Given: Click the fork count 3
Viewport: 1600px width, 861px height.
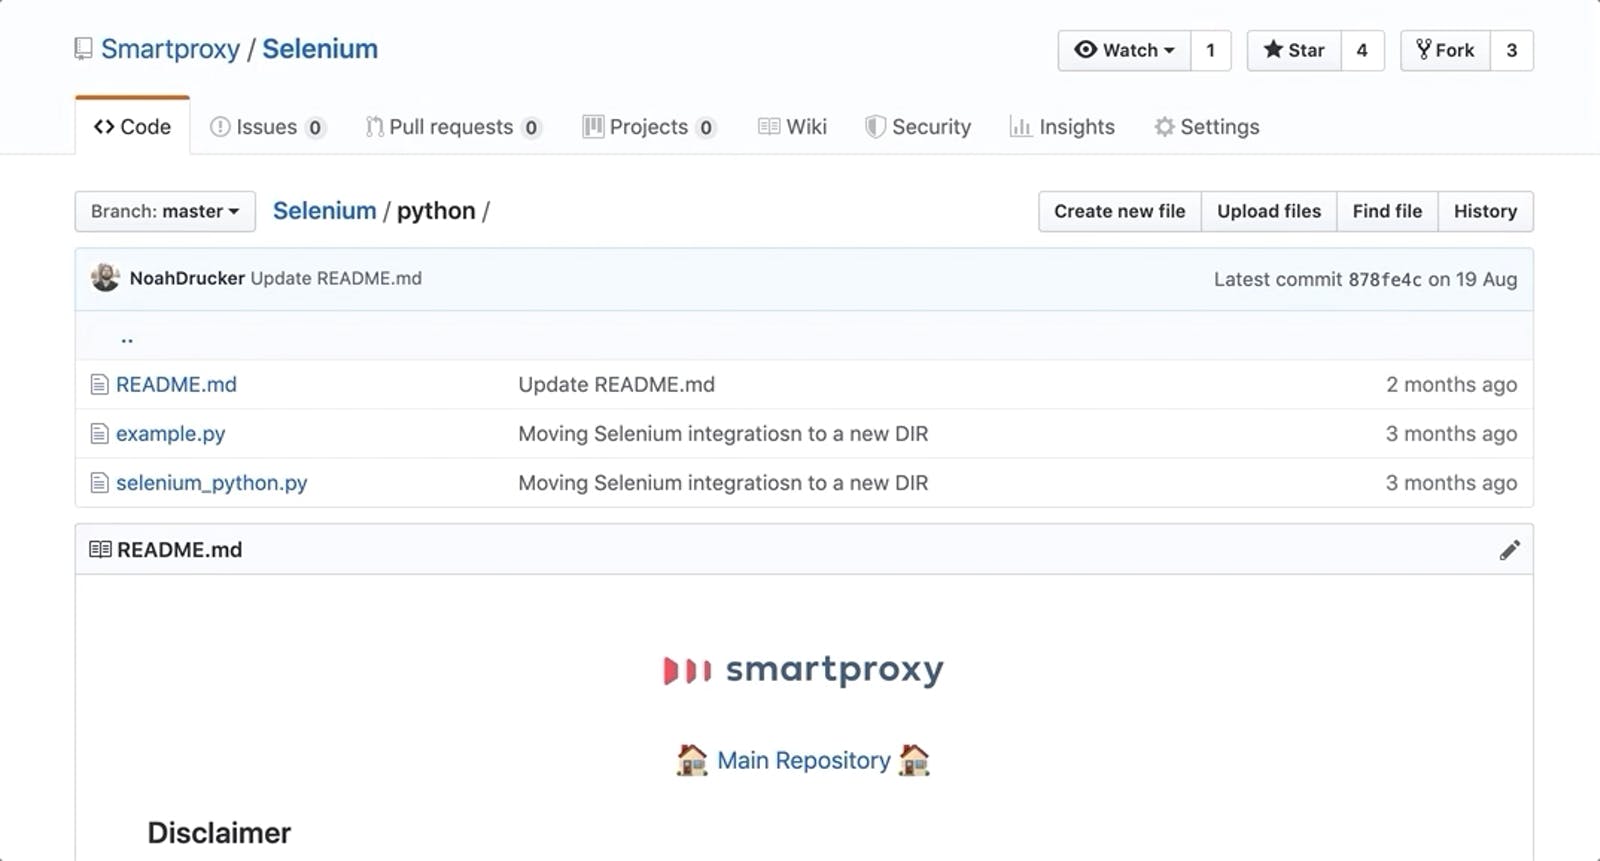Looking at the screenshot, I should click(1512, 50).
